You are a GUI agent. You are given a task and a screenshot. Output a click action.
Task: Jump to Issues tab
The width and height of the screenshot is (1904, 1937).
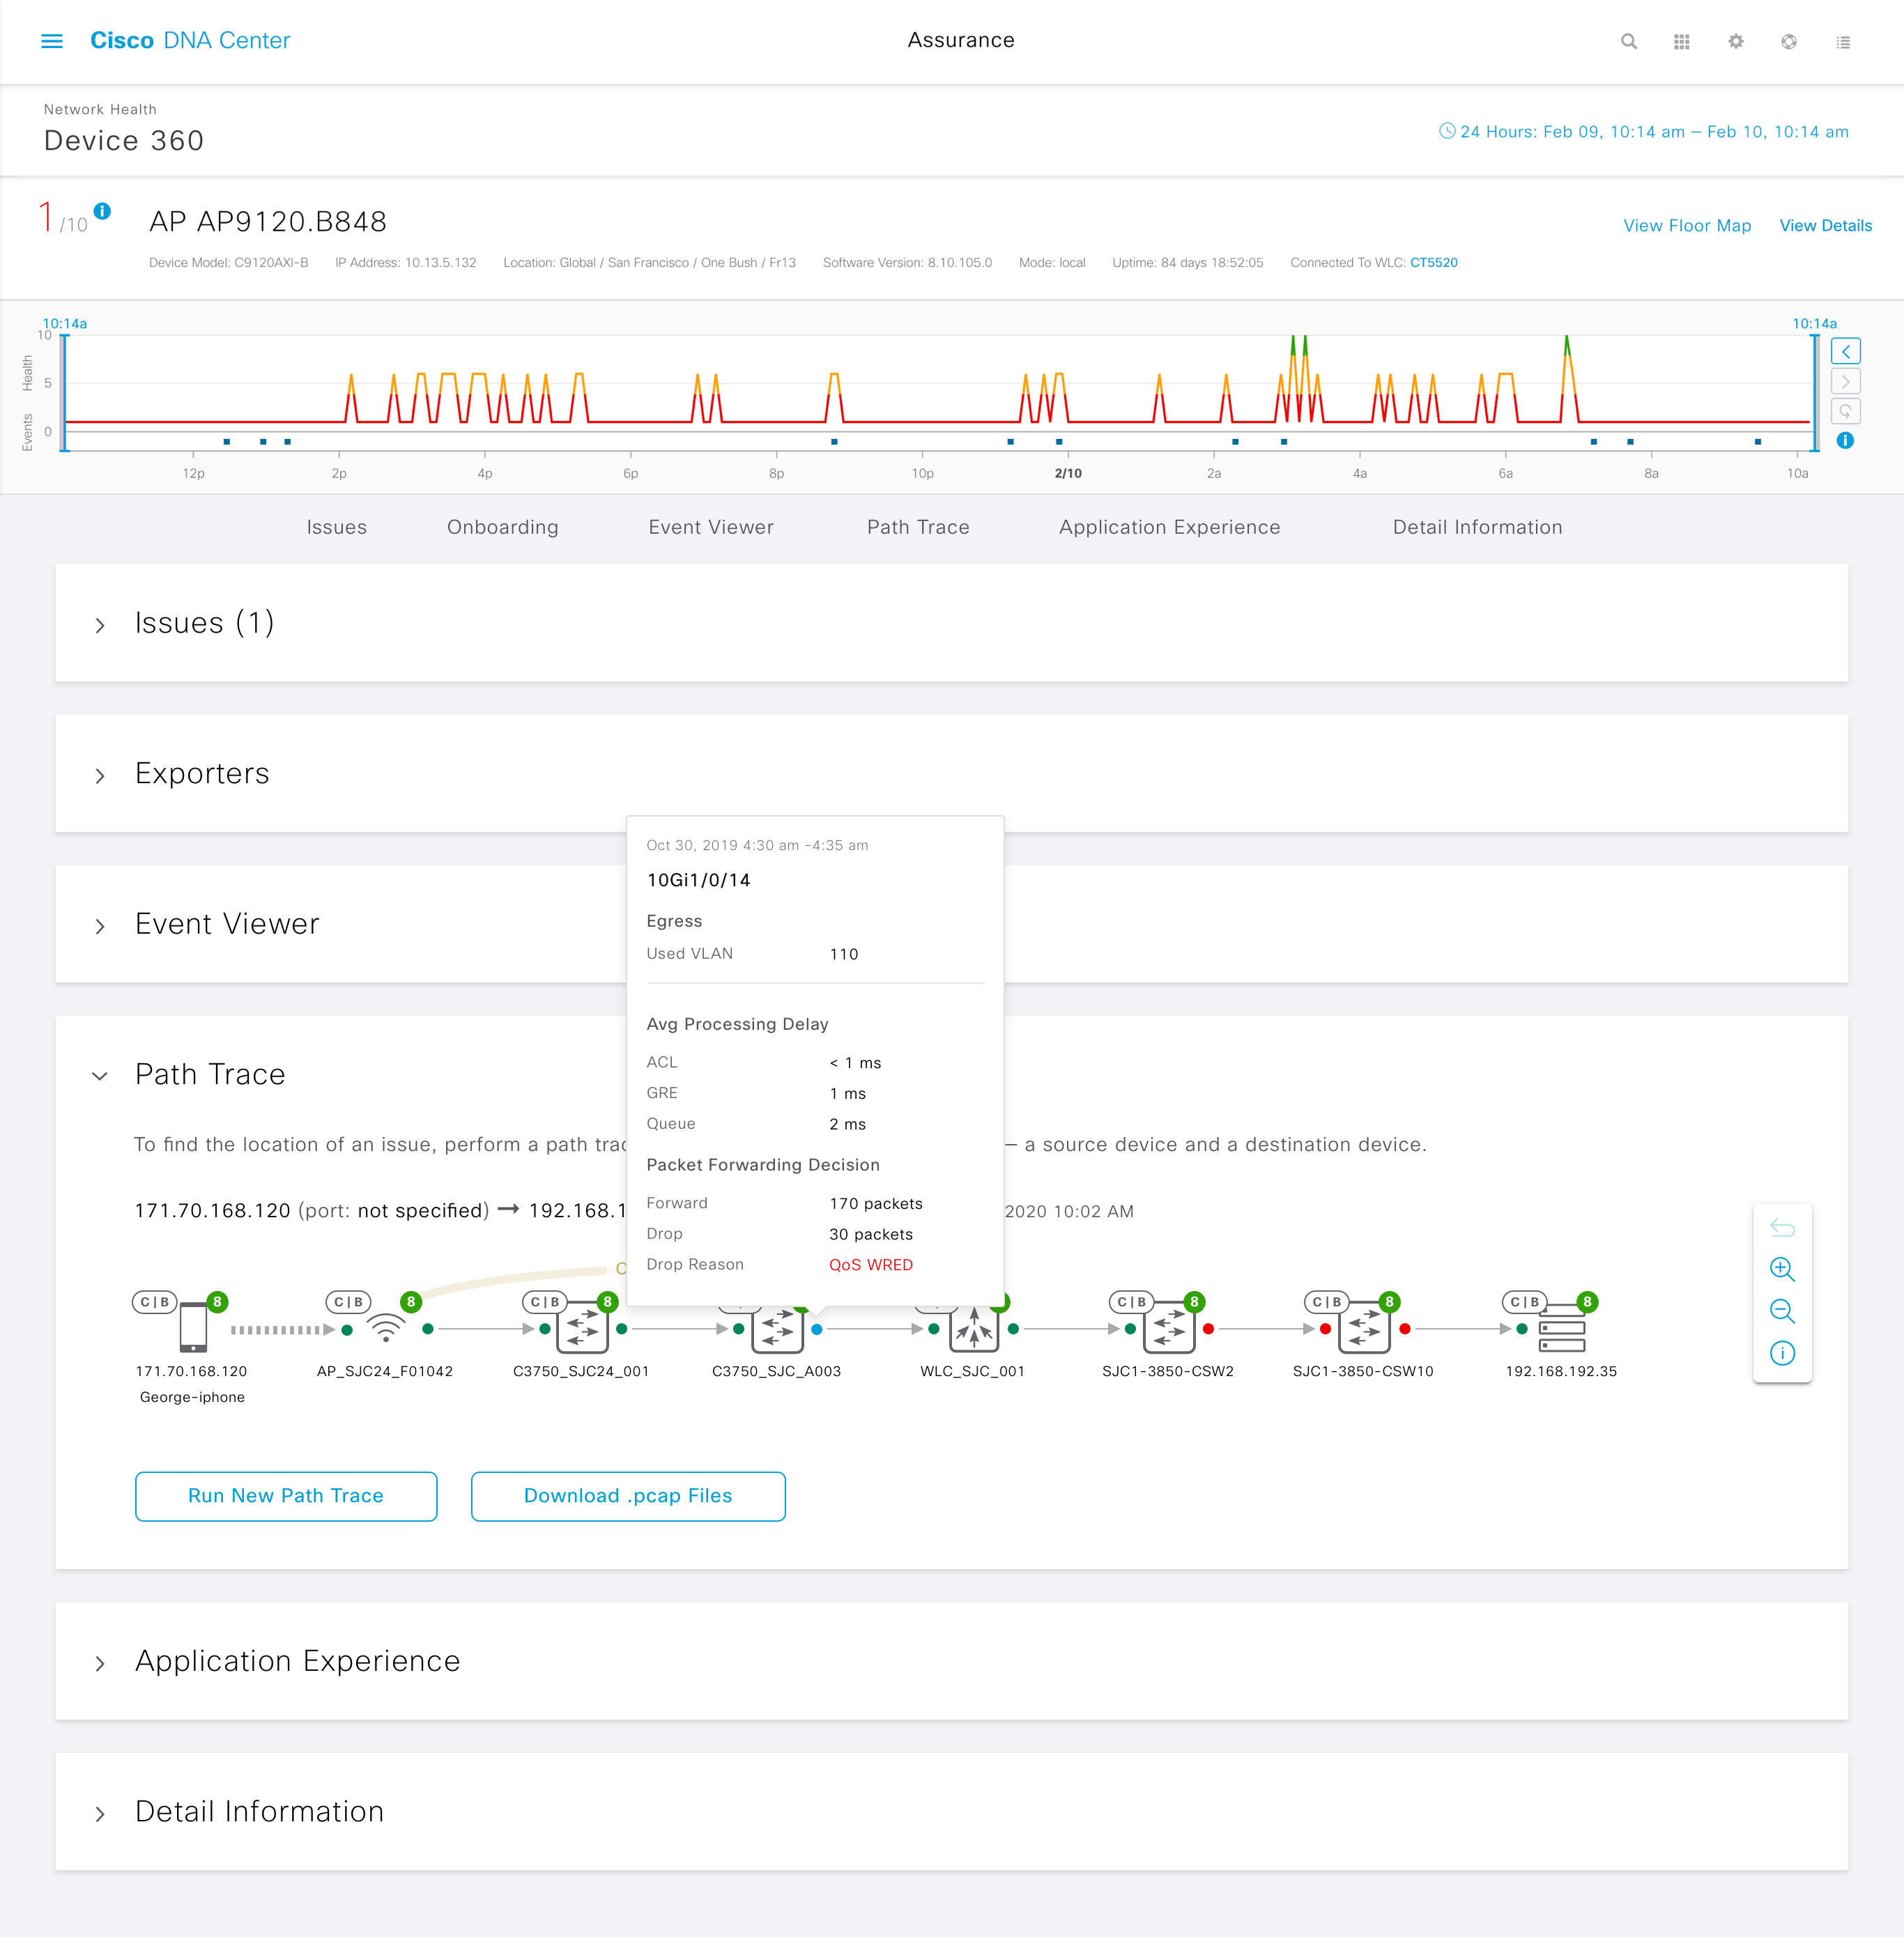click(x=337, y=527)
